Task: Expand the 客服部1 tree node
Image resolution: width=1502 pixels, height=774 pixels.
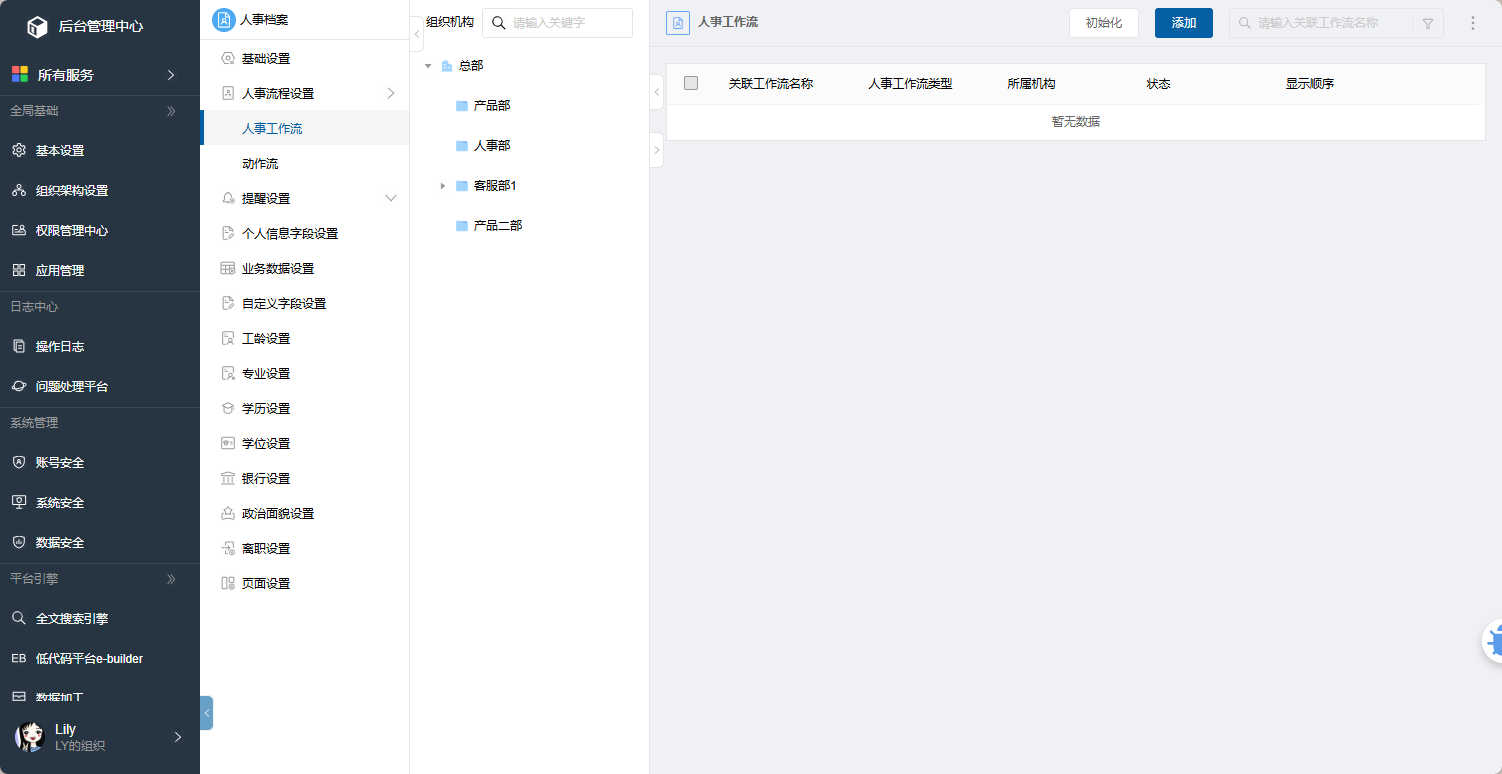Action: point(443,186)
